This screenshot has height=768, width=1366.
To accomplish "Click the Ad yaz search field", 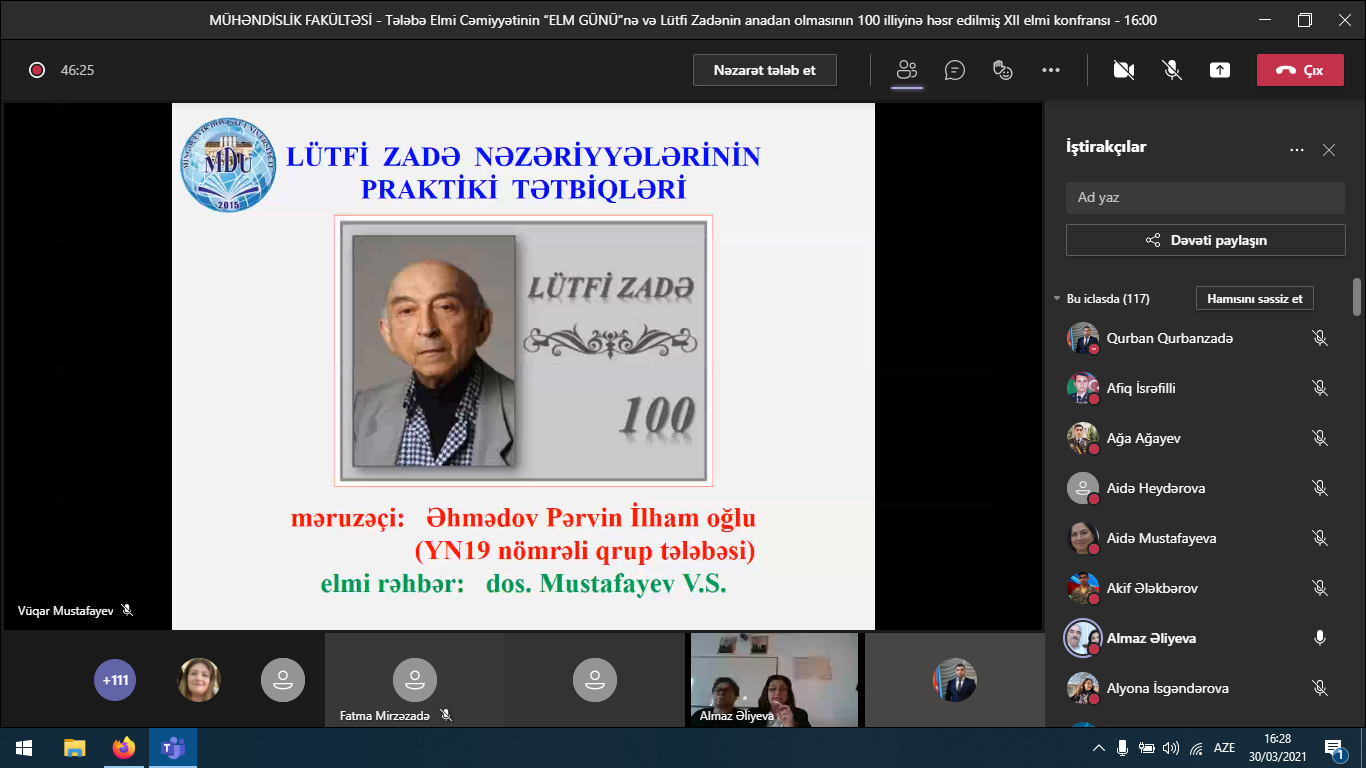I will (x=1205, y=197).
